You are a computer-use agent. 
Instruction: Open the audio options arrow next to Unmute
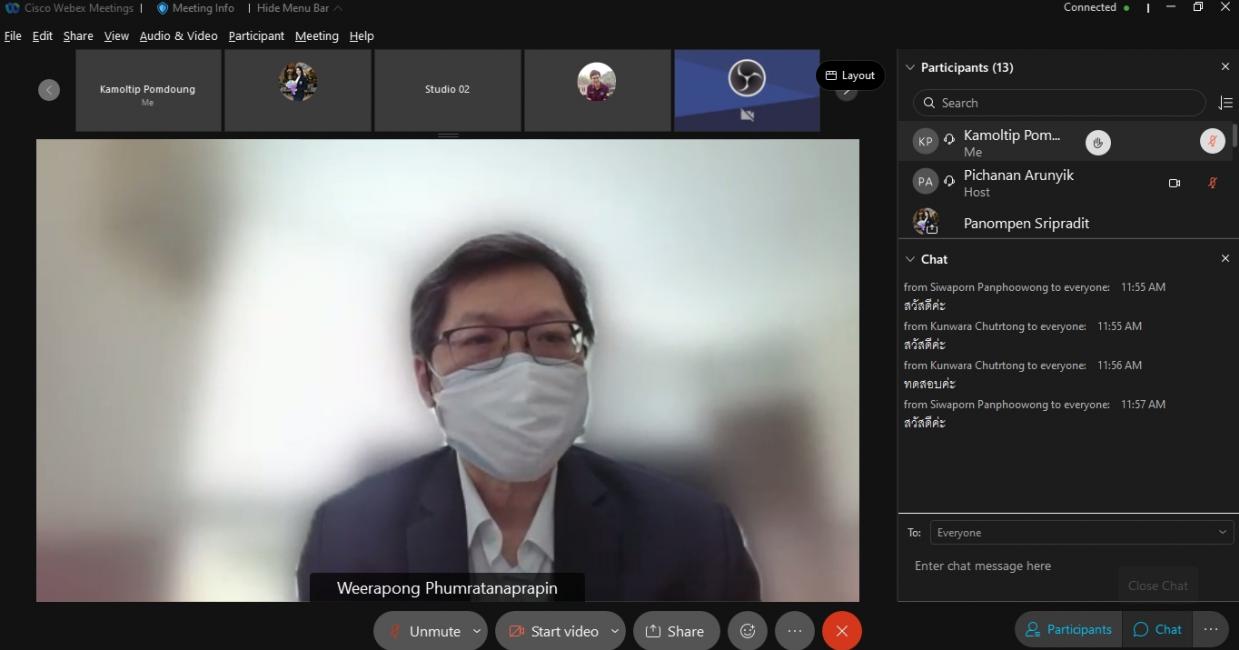pos(477,631)
